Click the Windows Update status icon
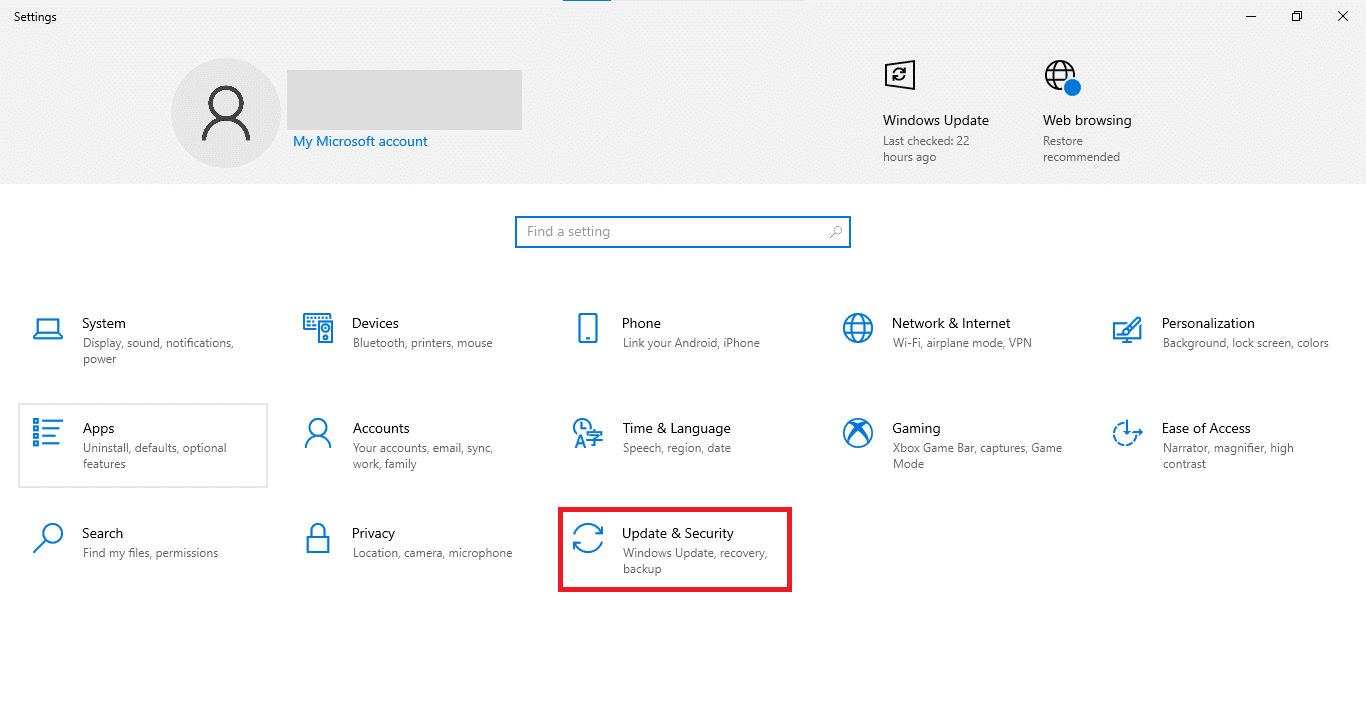The width and height of the screenshot is (1366, 728). pos(899,75)
